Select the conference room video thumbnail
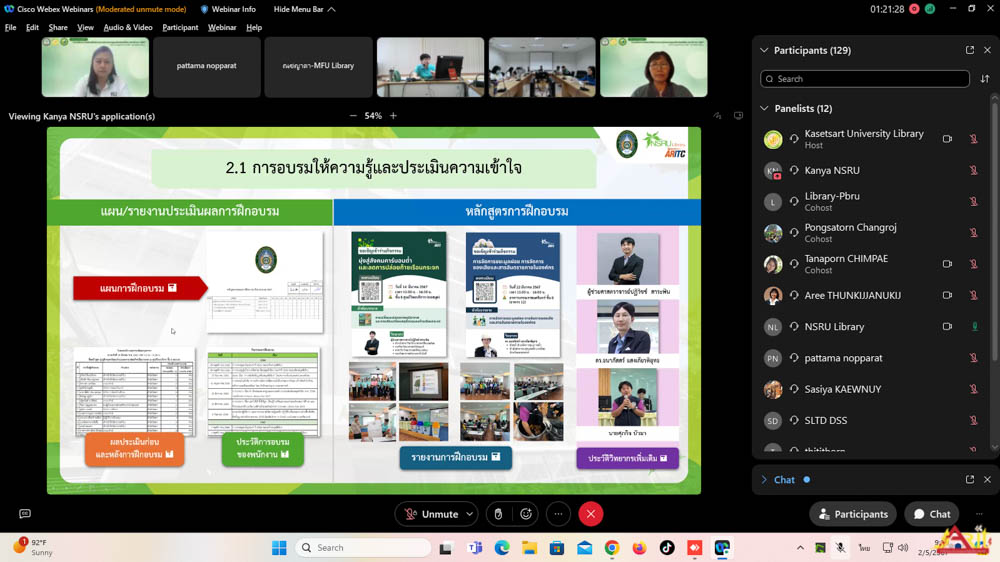This screenshot has width=1000, height=562. point(542,67)
